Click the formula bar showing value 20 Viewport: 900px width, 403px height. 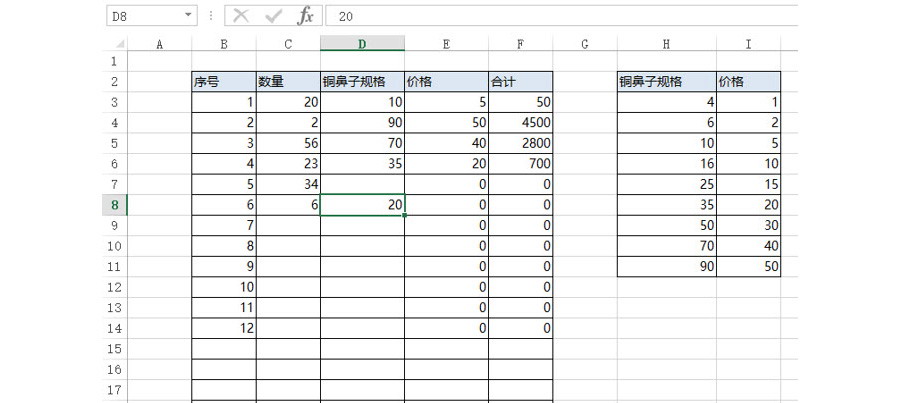[561, 16]
